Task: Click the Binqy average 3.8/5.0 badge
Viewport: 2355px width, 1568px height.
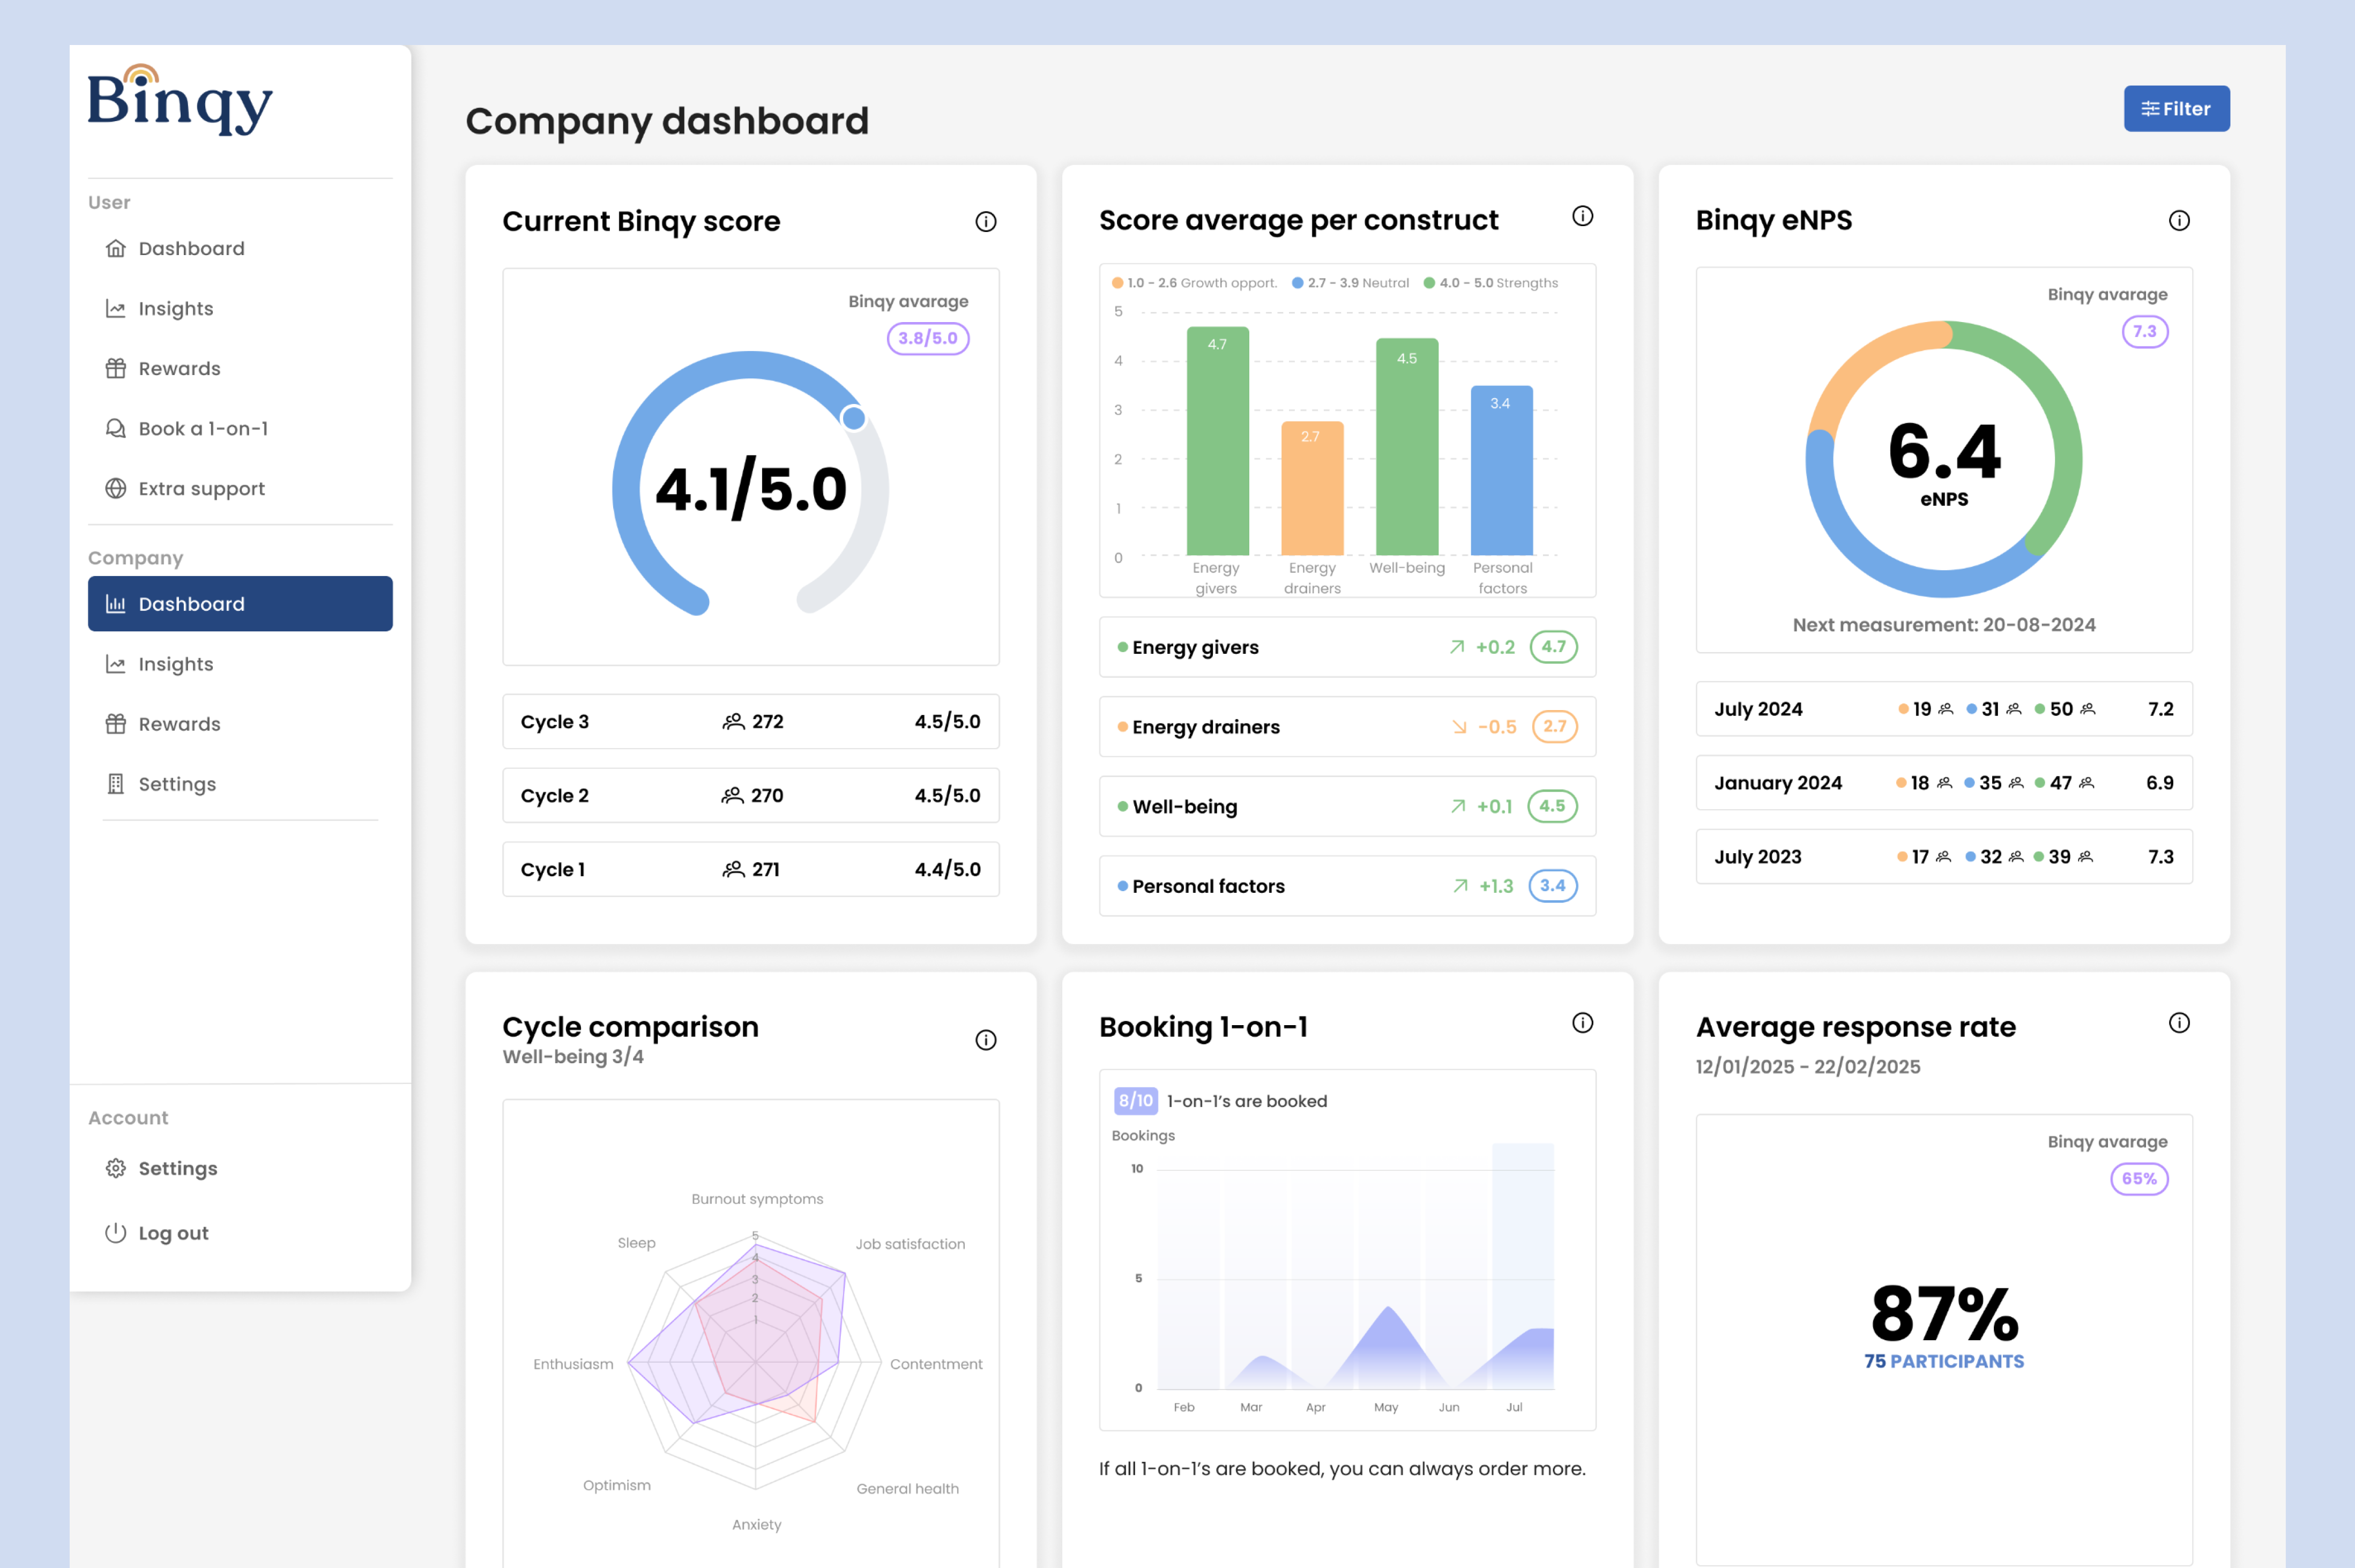Action: [x=927, y=338]
